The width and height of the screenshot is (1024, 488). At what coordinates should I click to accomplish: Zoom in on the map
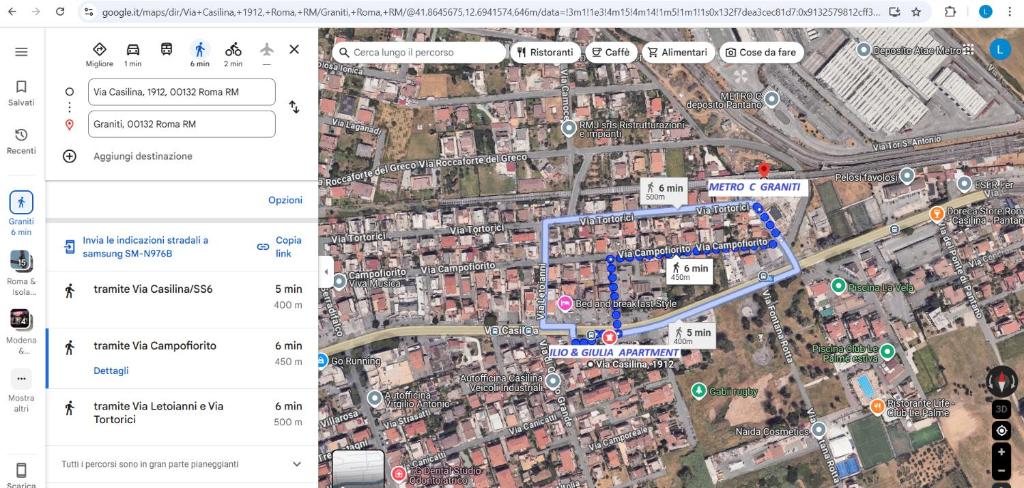[x=1001, y=453]
